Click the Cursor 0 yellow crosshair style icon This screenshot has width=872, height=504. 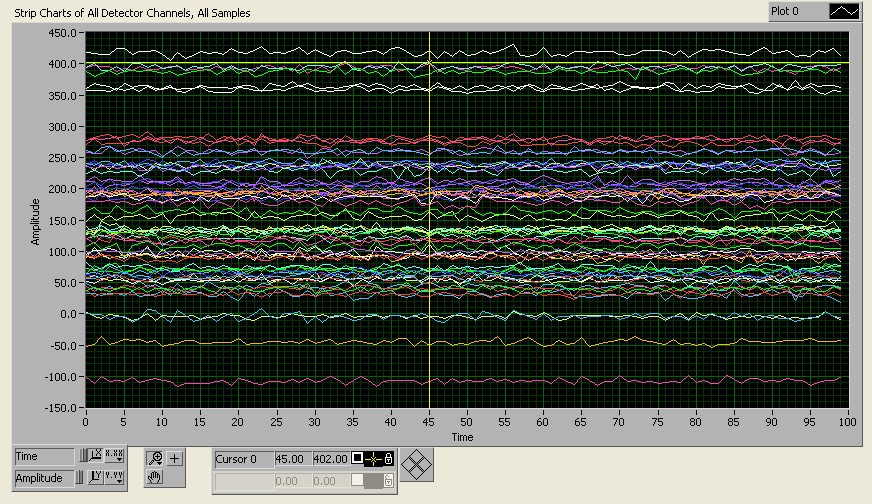(373, 459)
